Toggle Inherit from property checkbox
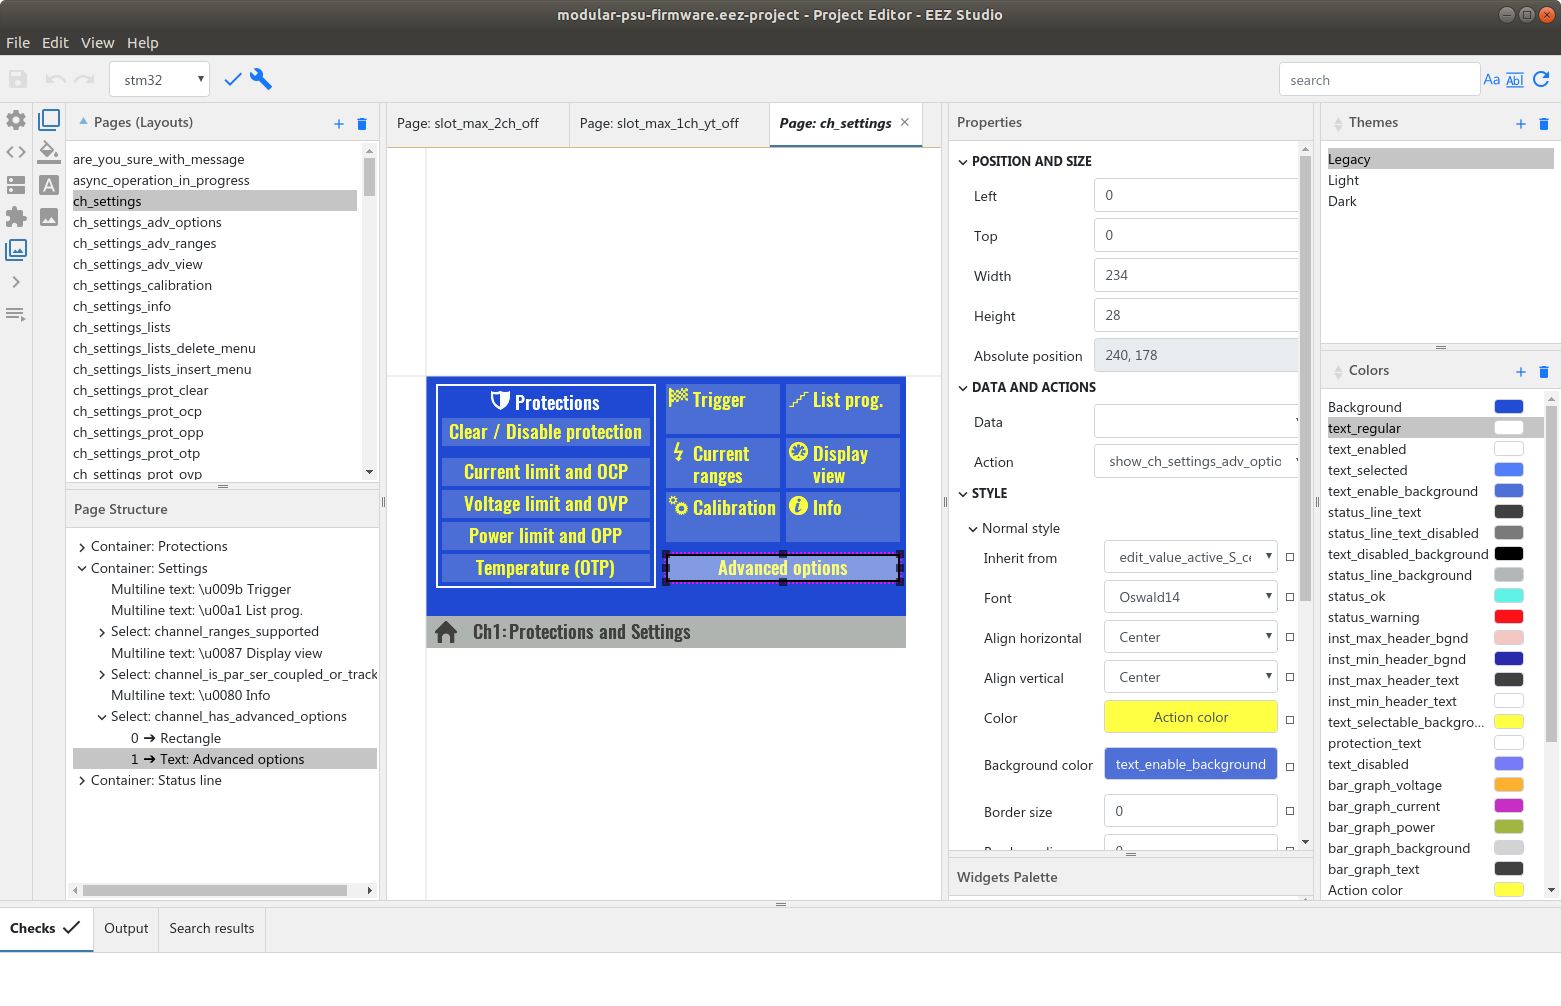The width and height of the screenshot is (1561, 1006). click(x=1290, y=557)
